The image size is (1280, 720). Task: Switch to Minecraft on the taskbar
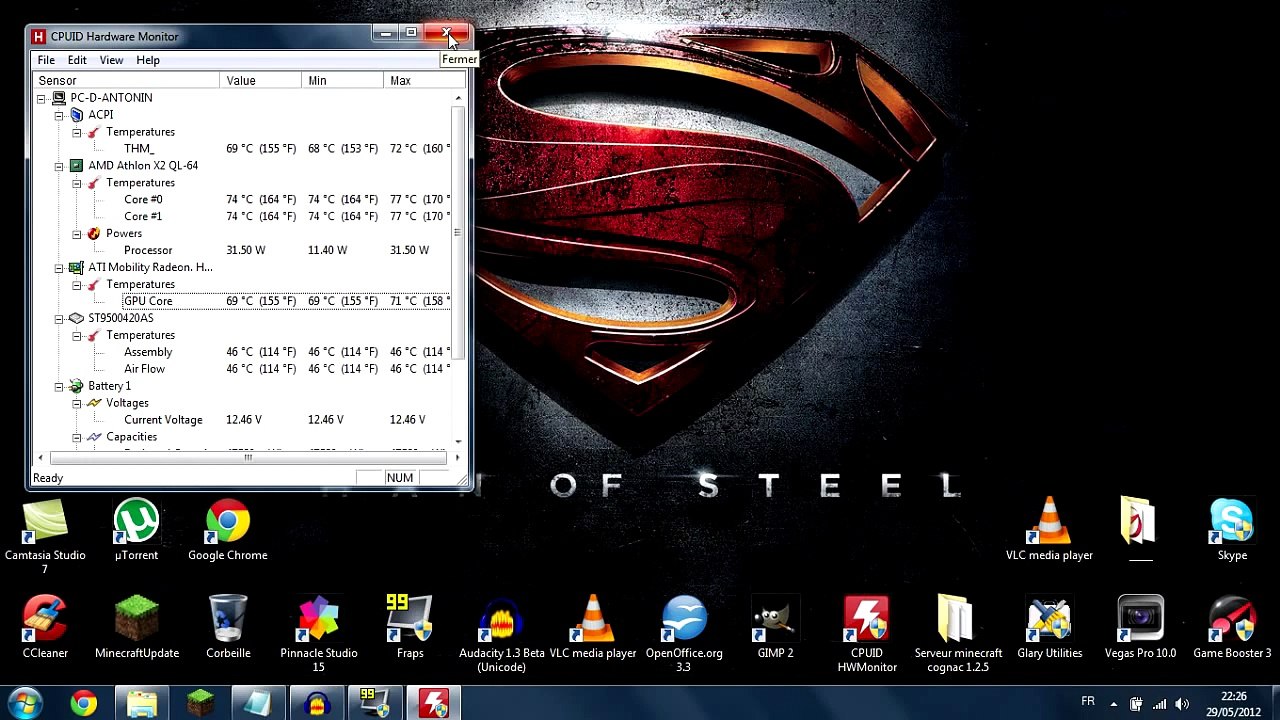pos(200,703)
